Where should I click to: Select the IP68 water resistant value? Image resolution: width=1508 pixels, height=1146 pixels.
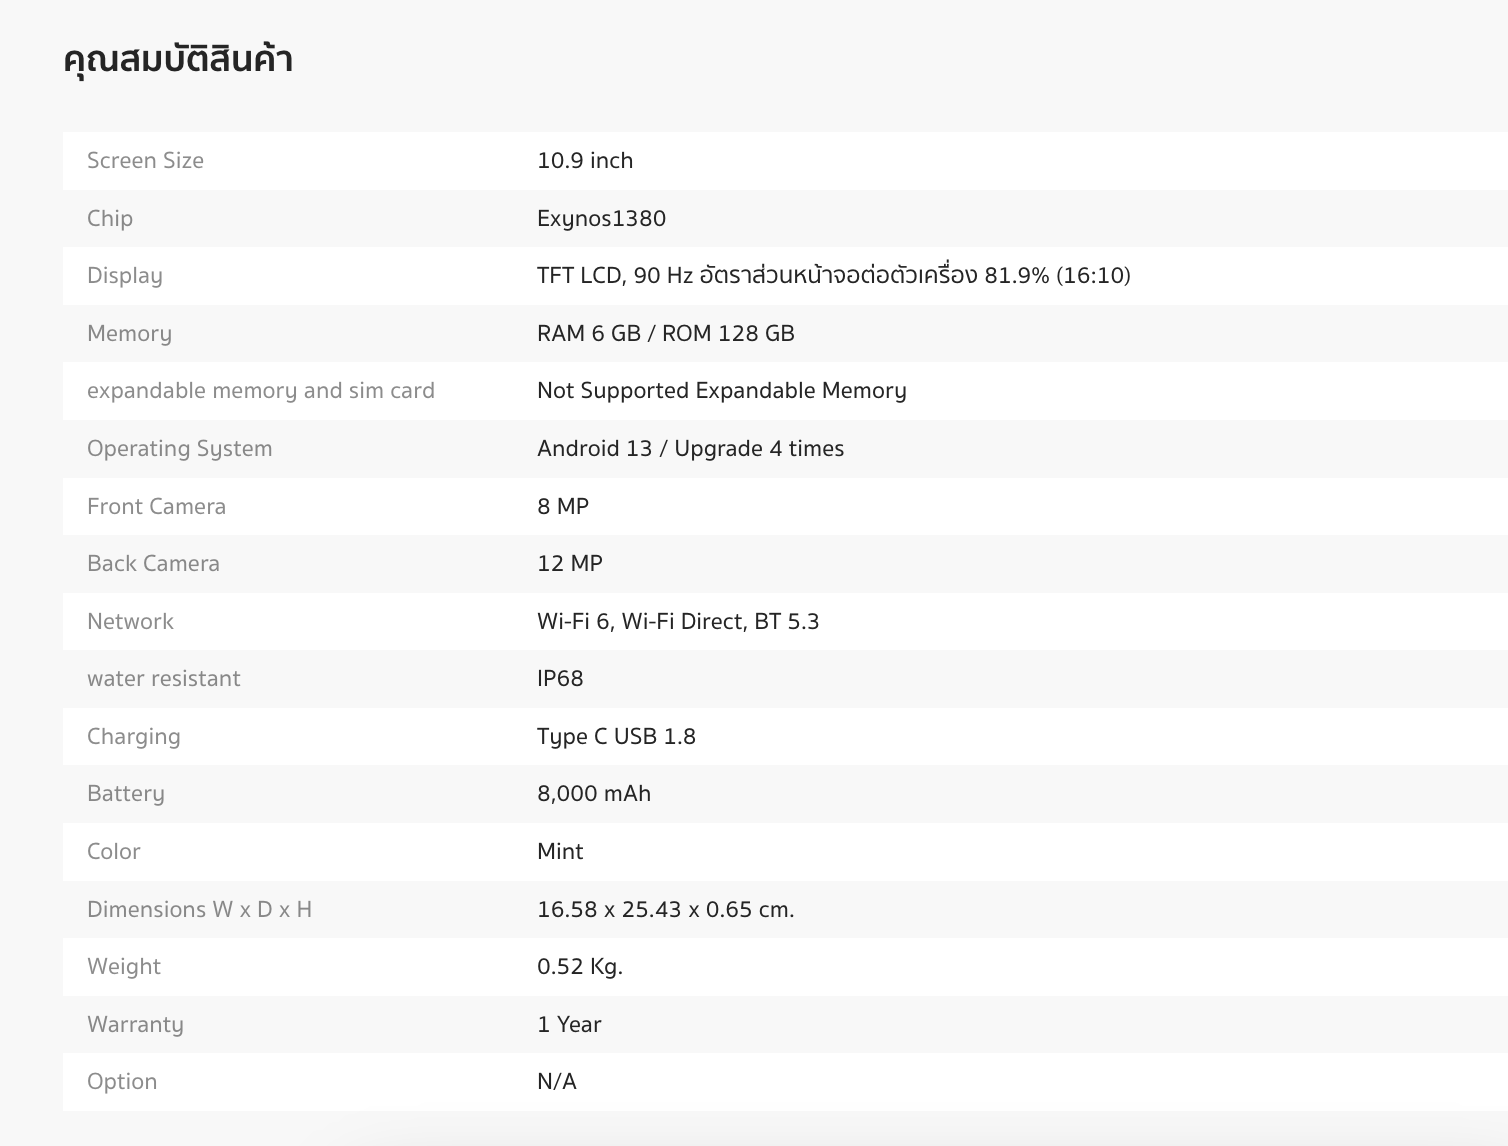(560, 678)
